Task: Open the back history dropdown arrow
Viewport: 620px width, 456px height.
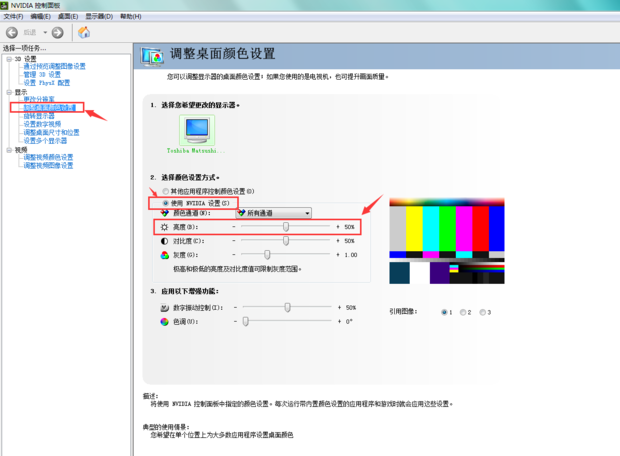Action: 45,32
